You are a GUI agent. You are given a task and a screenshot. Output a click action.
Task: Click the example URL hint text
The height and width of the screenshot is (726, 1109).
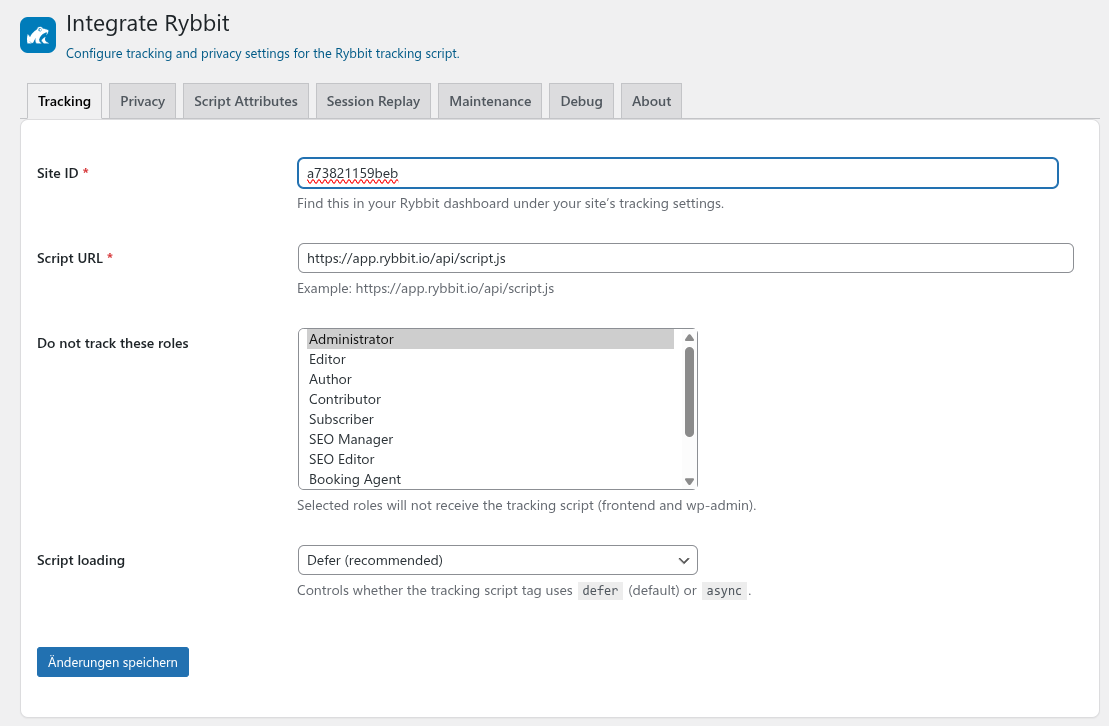(425, 289)
